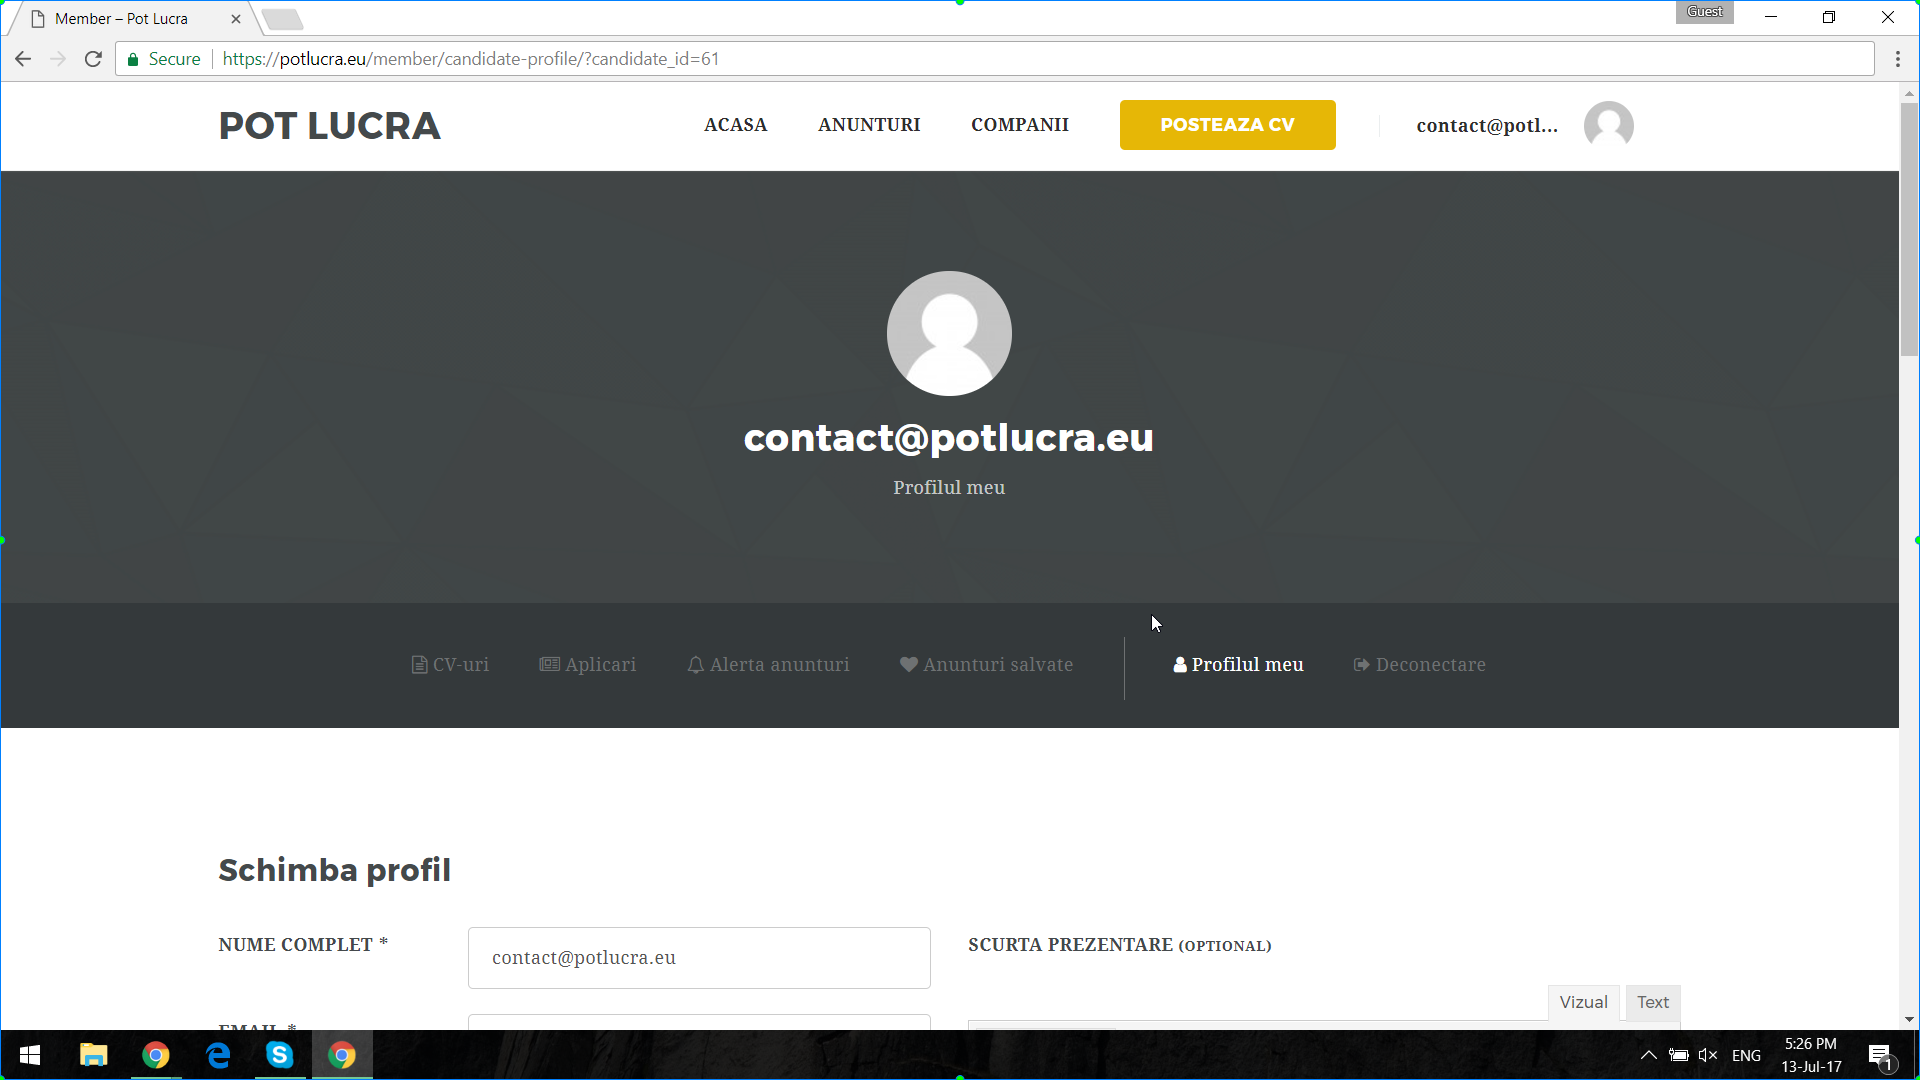Click the large profile picture placeholder
The height and width of the screenshot is (1080, 1920).
tap(948, 334)
